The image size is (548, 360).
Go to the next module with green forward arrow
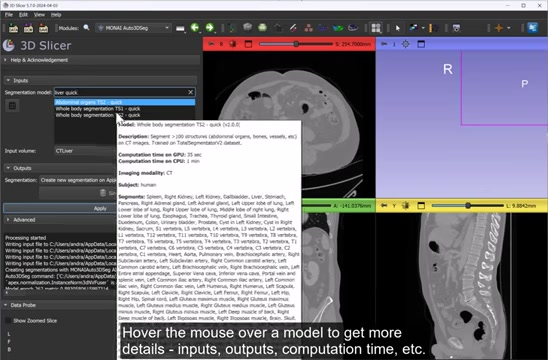coord(210,28)
